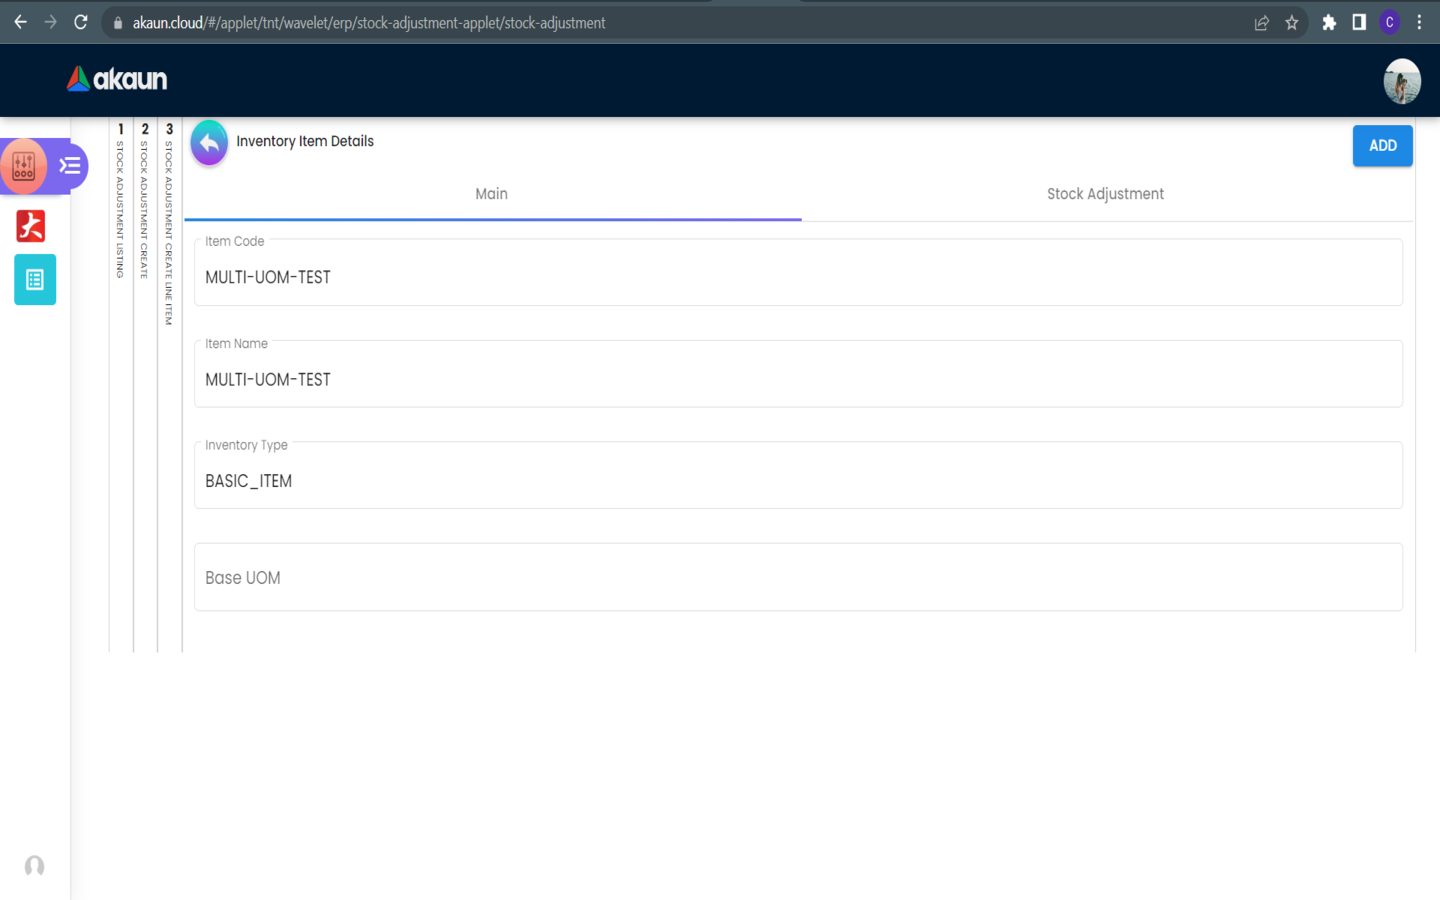Switch to the Main tab
The width and height of the screenshot is (1440, 900).
tap(492, 194)
